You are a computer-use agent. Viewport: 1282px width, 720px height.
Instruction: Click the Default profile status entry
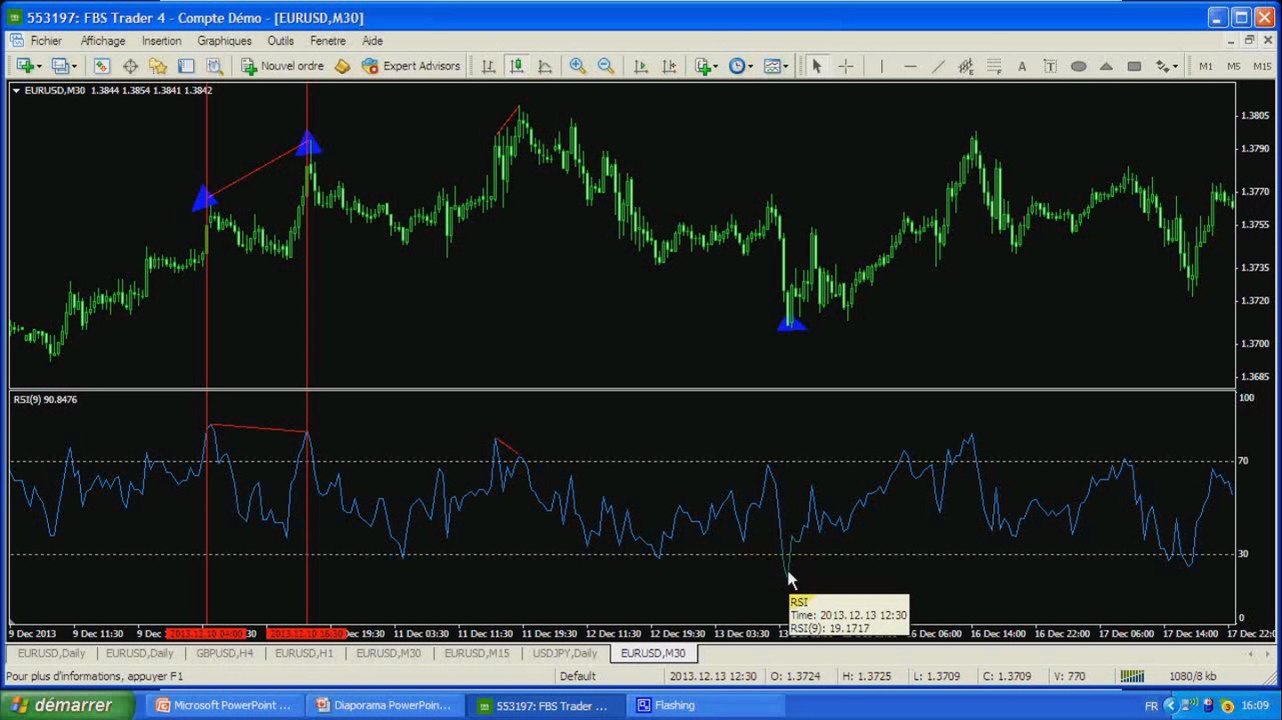577,676
